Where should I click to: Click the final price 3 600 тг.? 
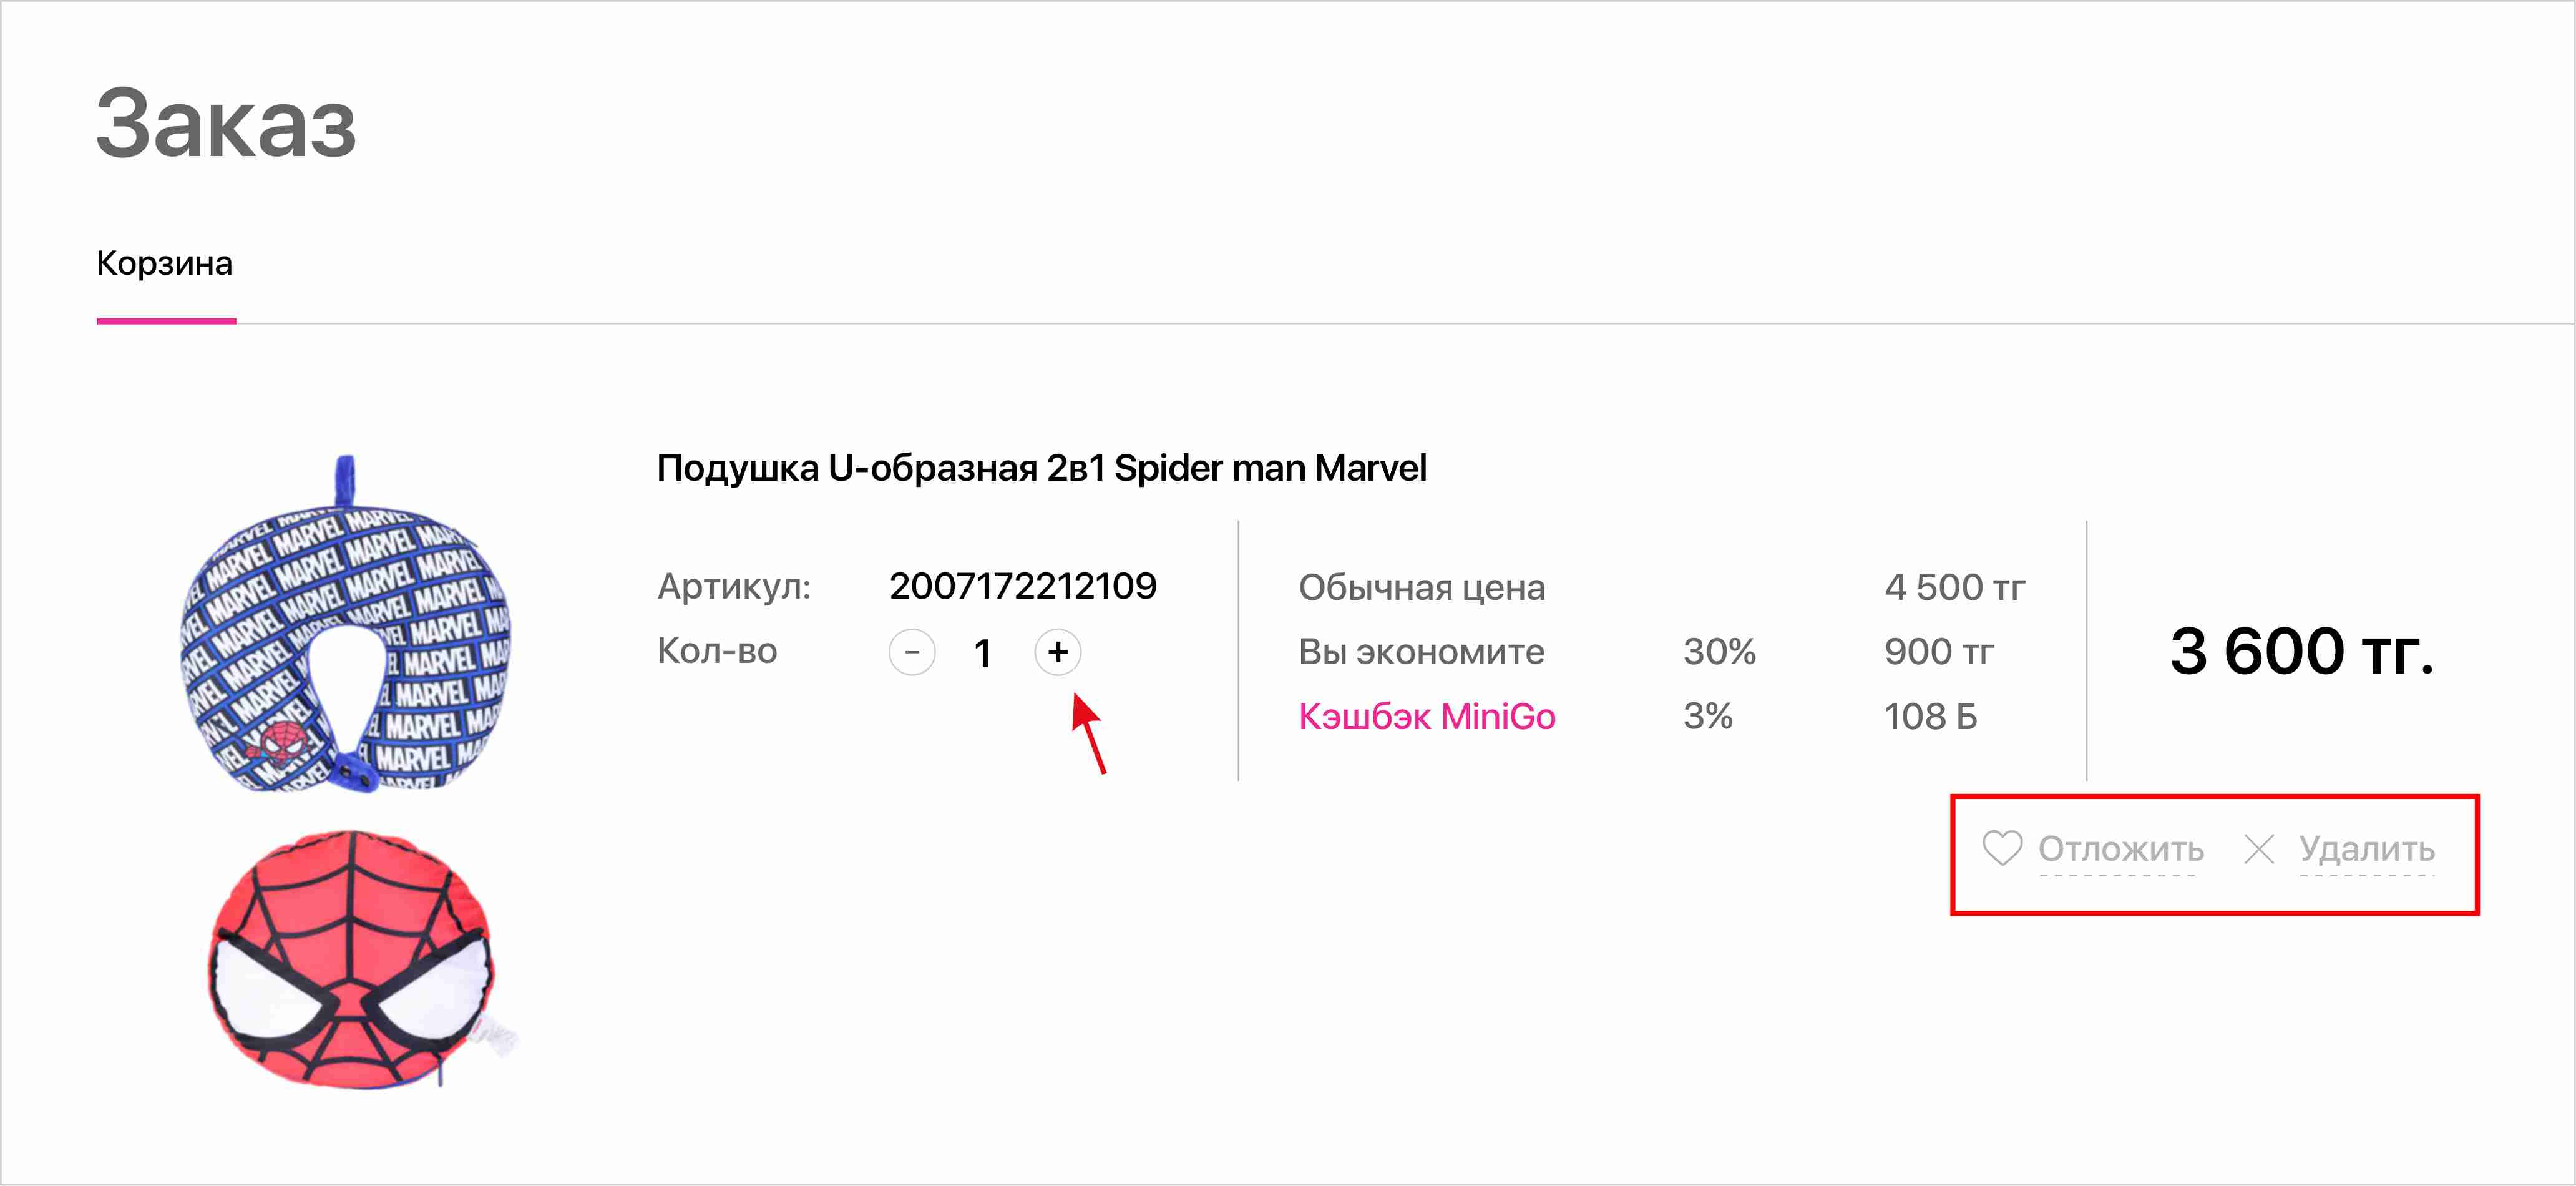[x=2301, y=652]
